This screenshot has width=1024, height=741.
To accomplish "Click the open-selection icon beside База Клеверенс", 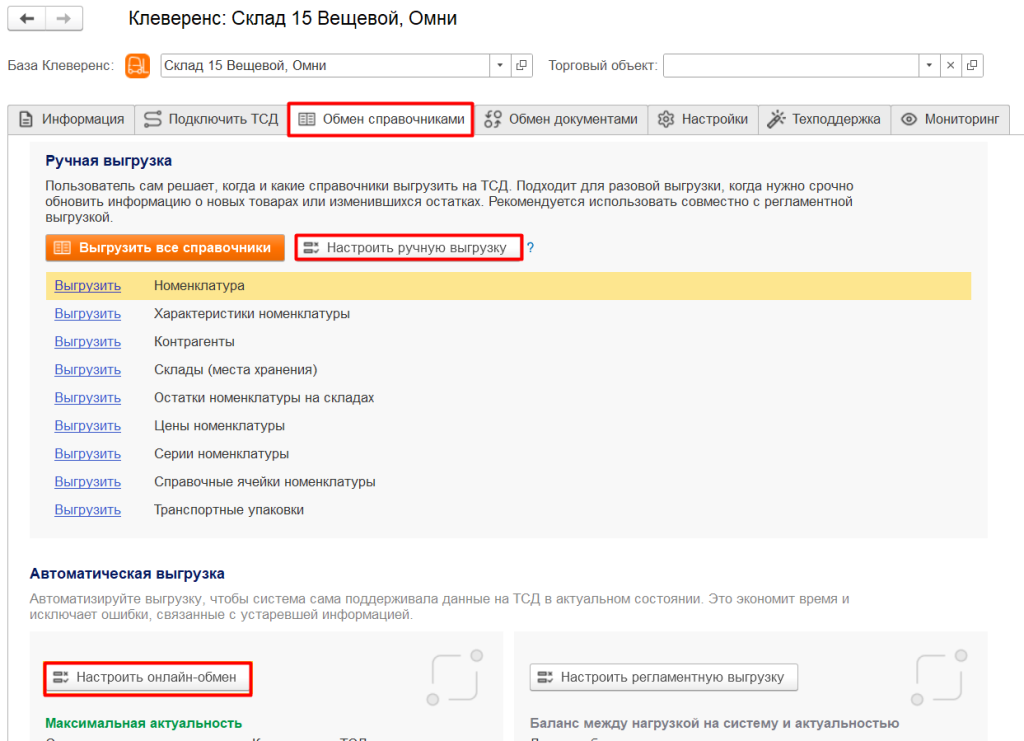I will coord(521,65).
